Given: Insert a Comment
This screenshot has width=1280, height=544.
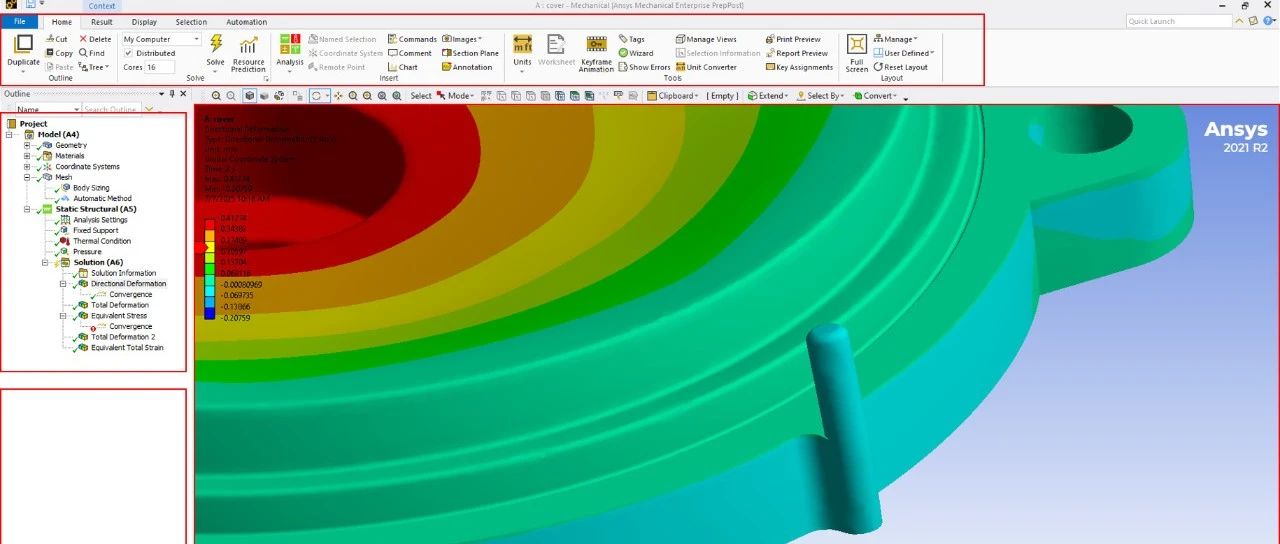Looking at the screenshot, I should tap(410, 53).
